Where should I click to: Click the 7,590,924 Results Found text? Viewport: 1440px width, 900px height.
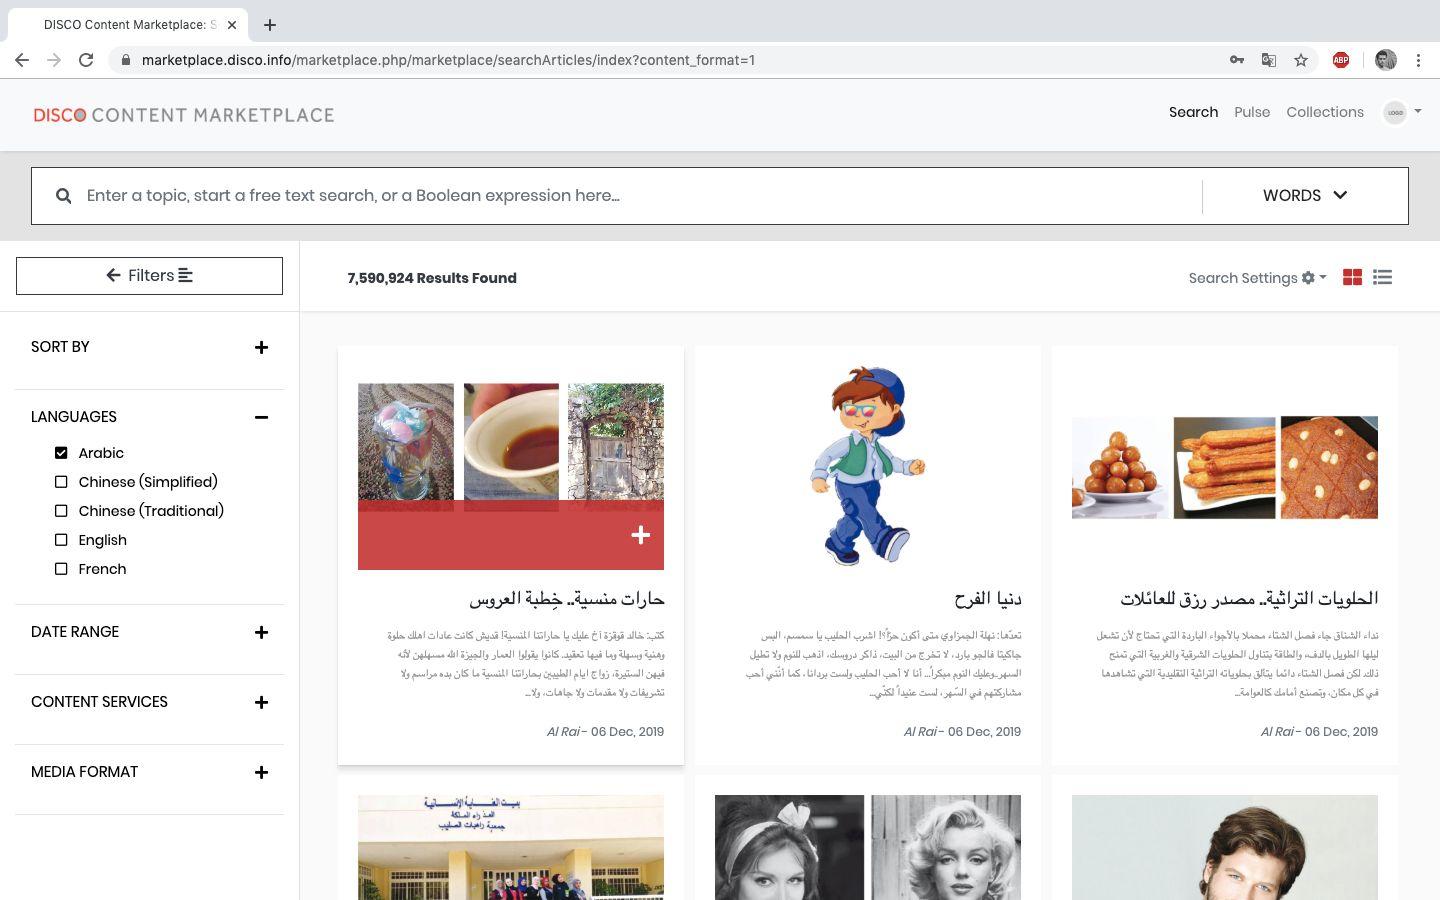pos(432,278)
